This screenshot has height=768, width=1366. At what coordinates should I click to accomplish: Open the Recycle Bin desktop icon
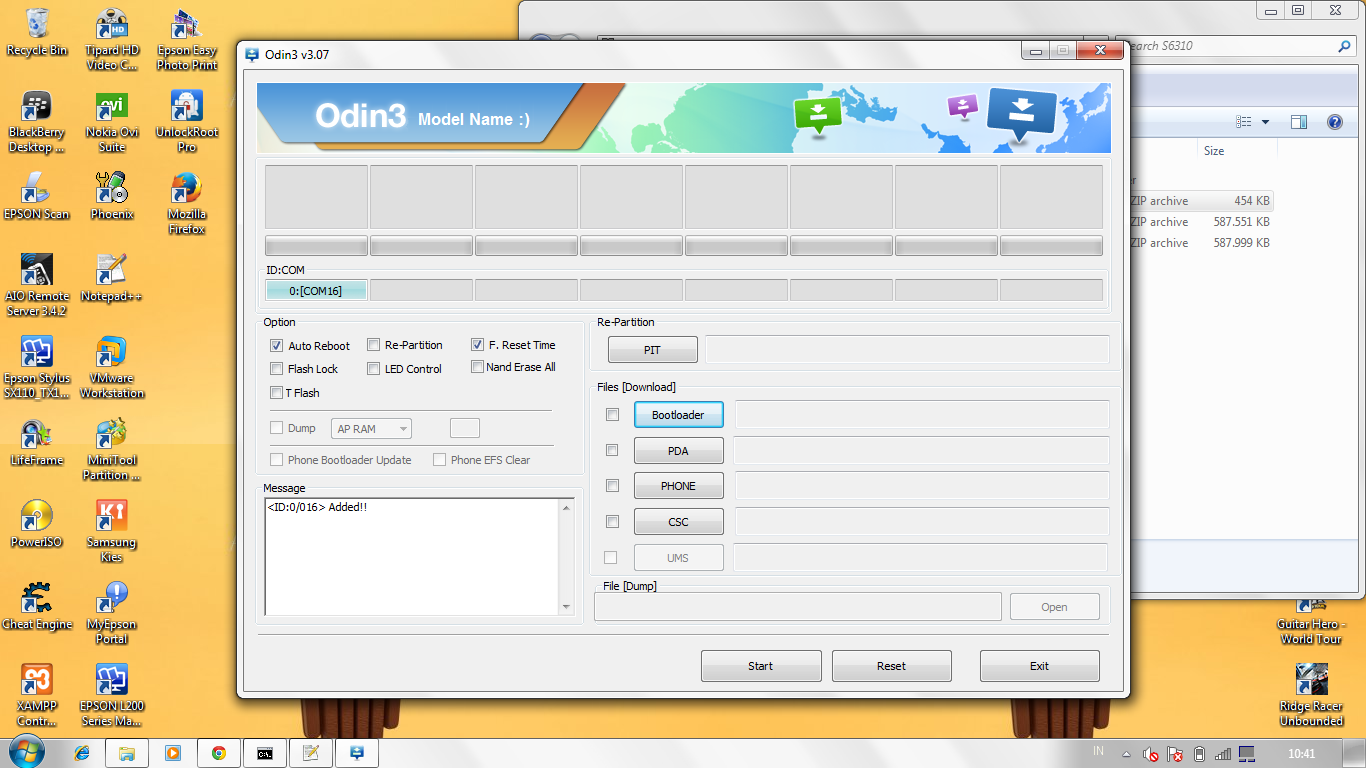(x=37, y=32)
